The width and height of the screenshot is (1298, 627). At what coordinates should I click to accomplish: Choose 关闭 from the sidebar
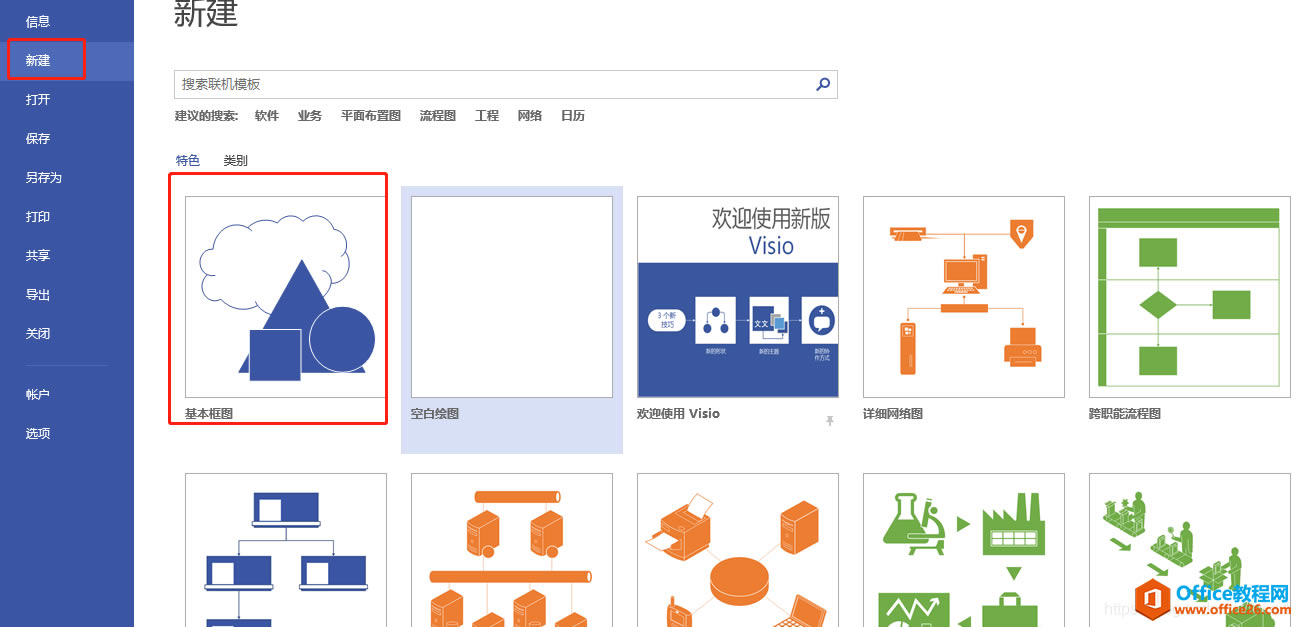pos(38,334)
